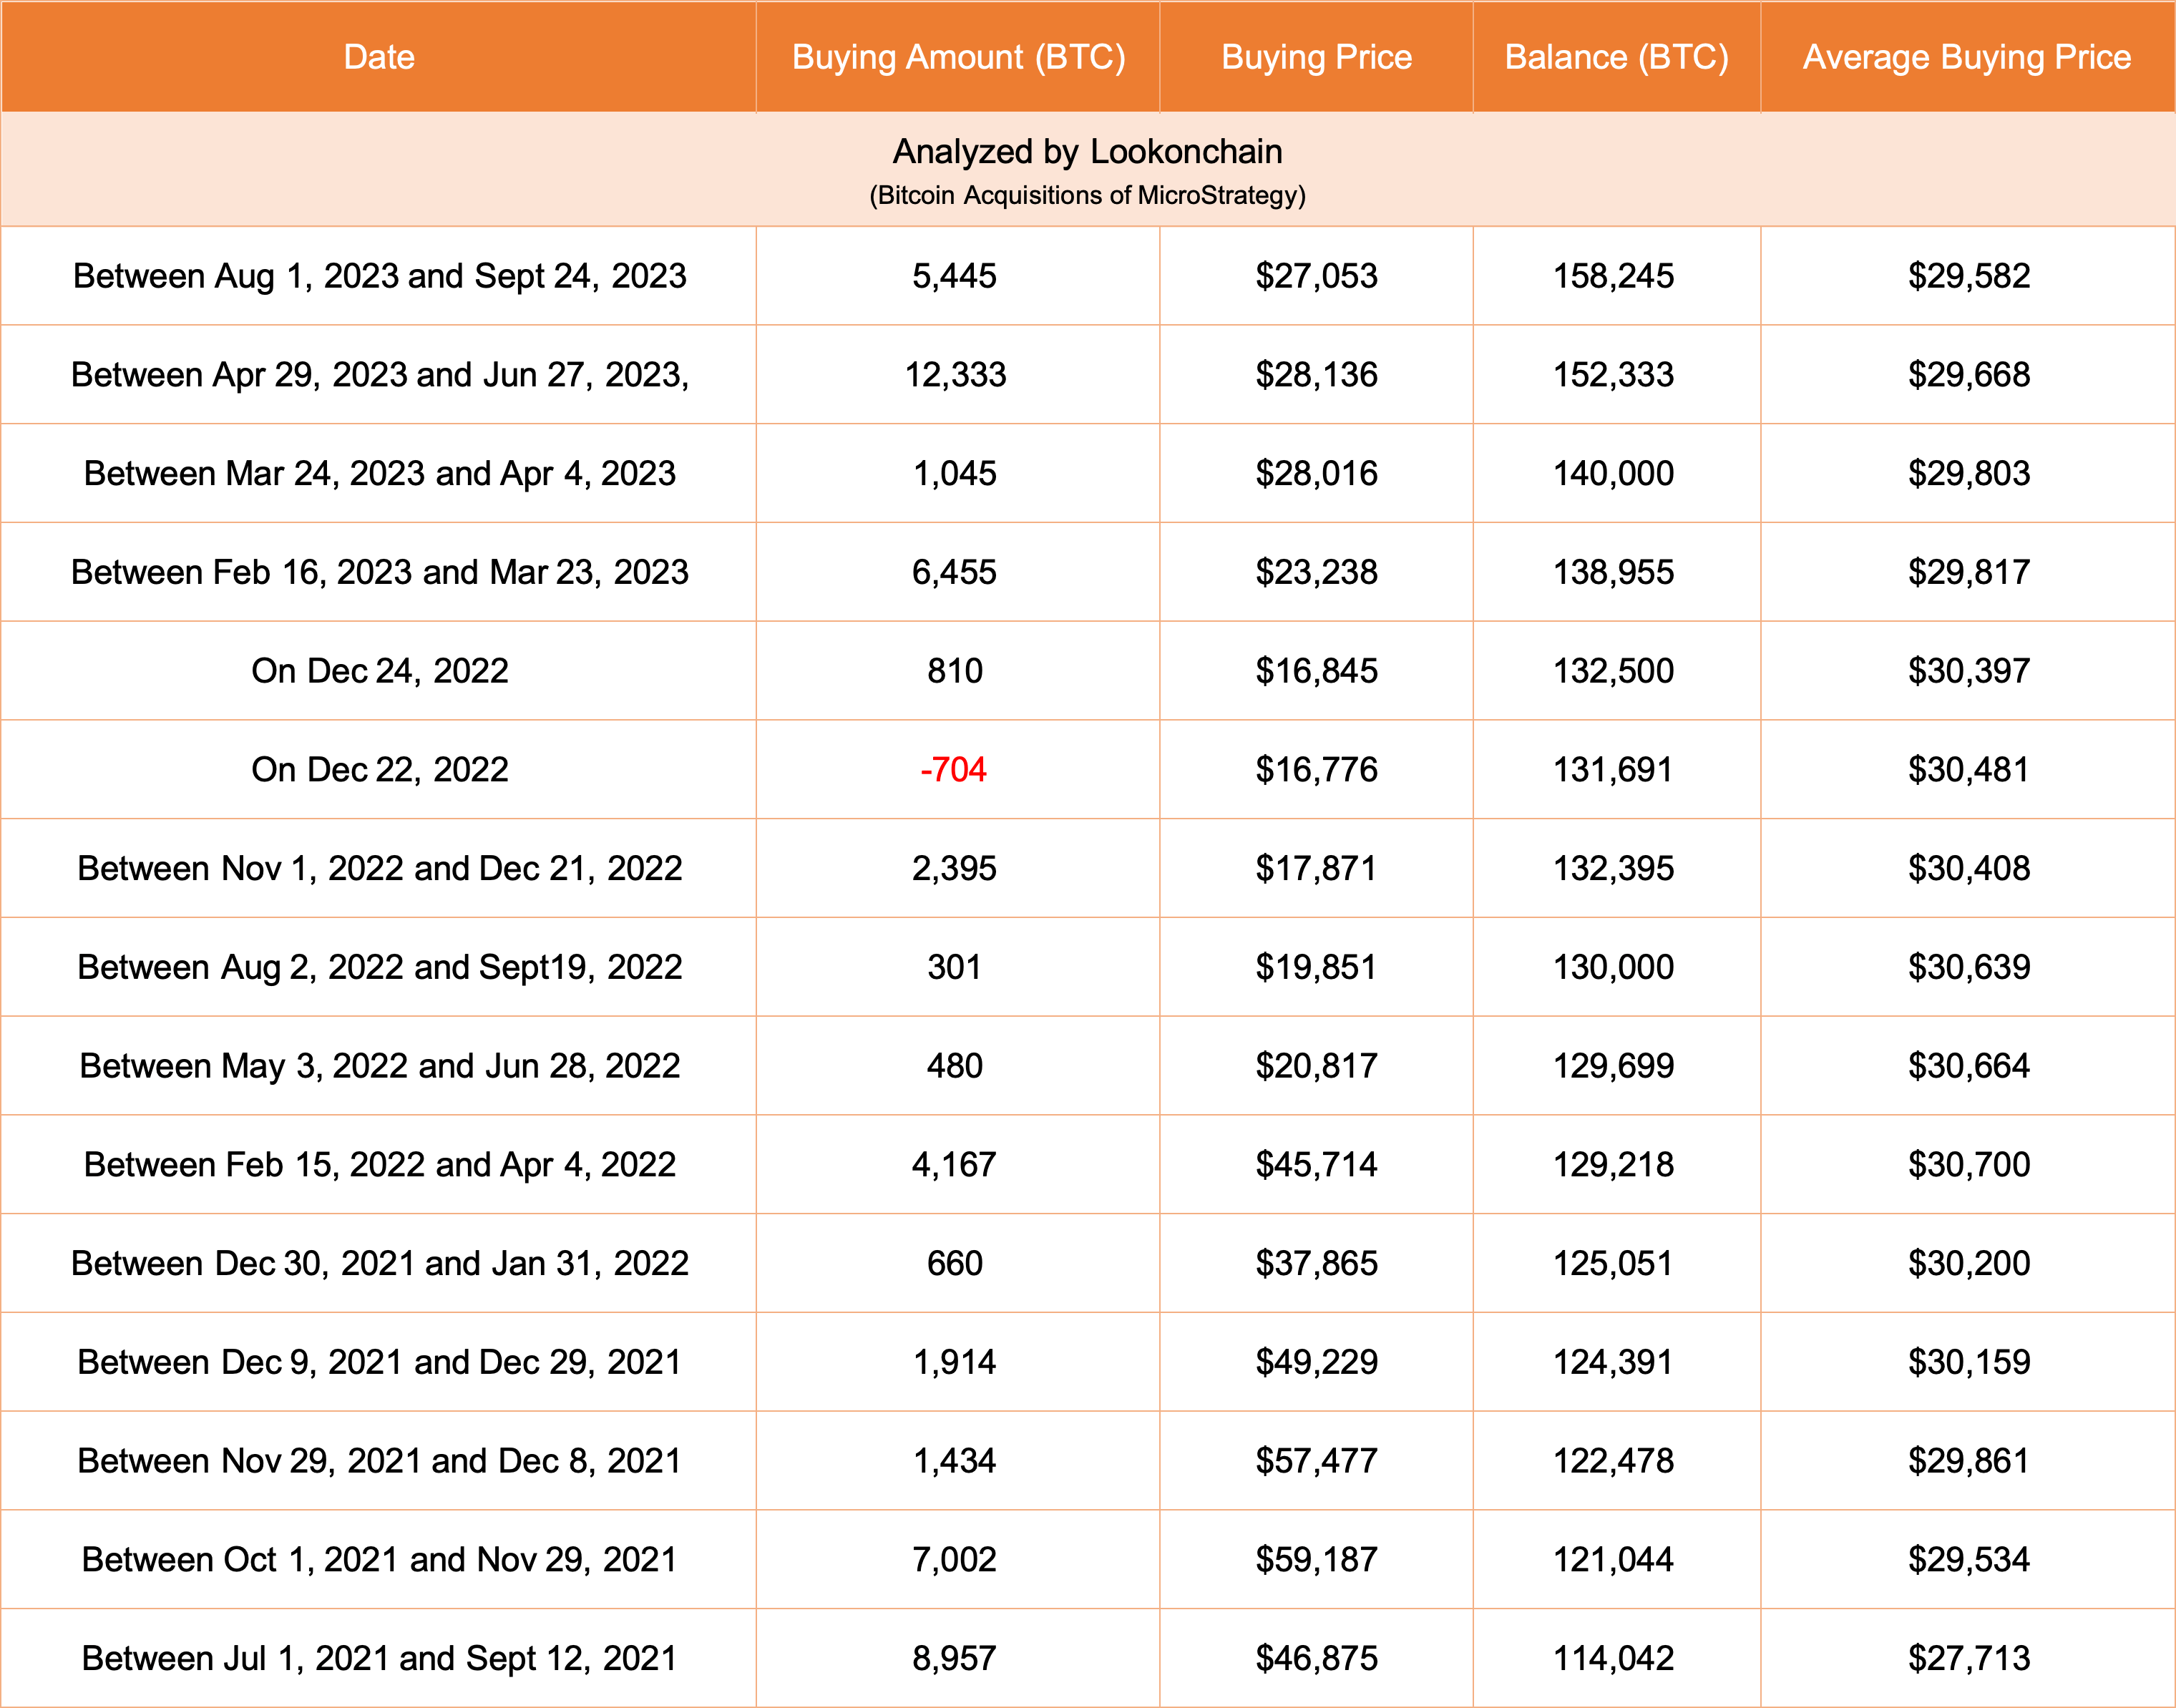Click the On Dec 24, 2022 date cell
The height and width of the screenshot is (1708, 2176).
pos(379,670)
